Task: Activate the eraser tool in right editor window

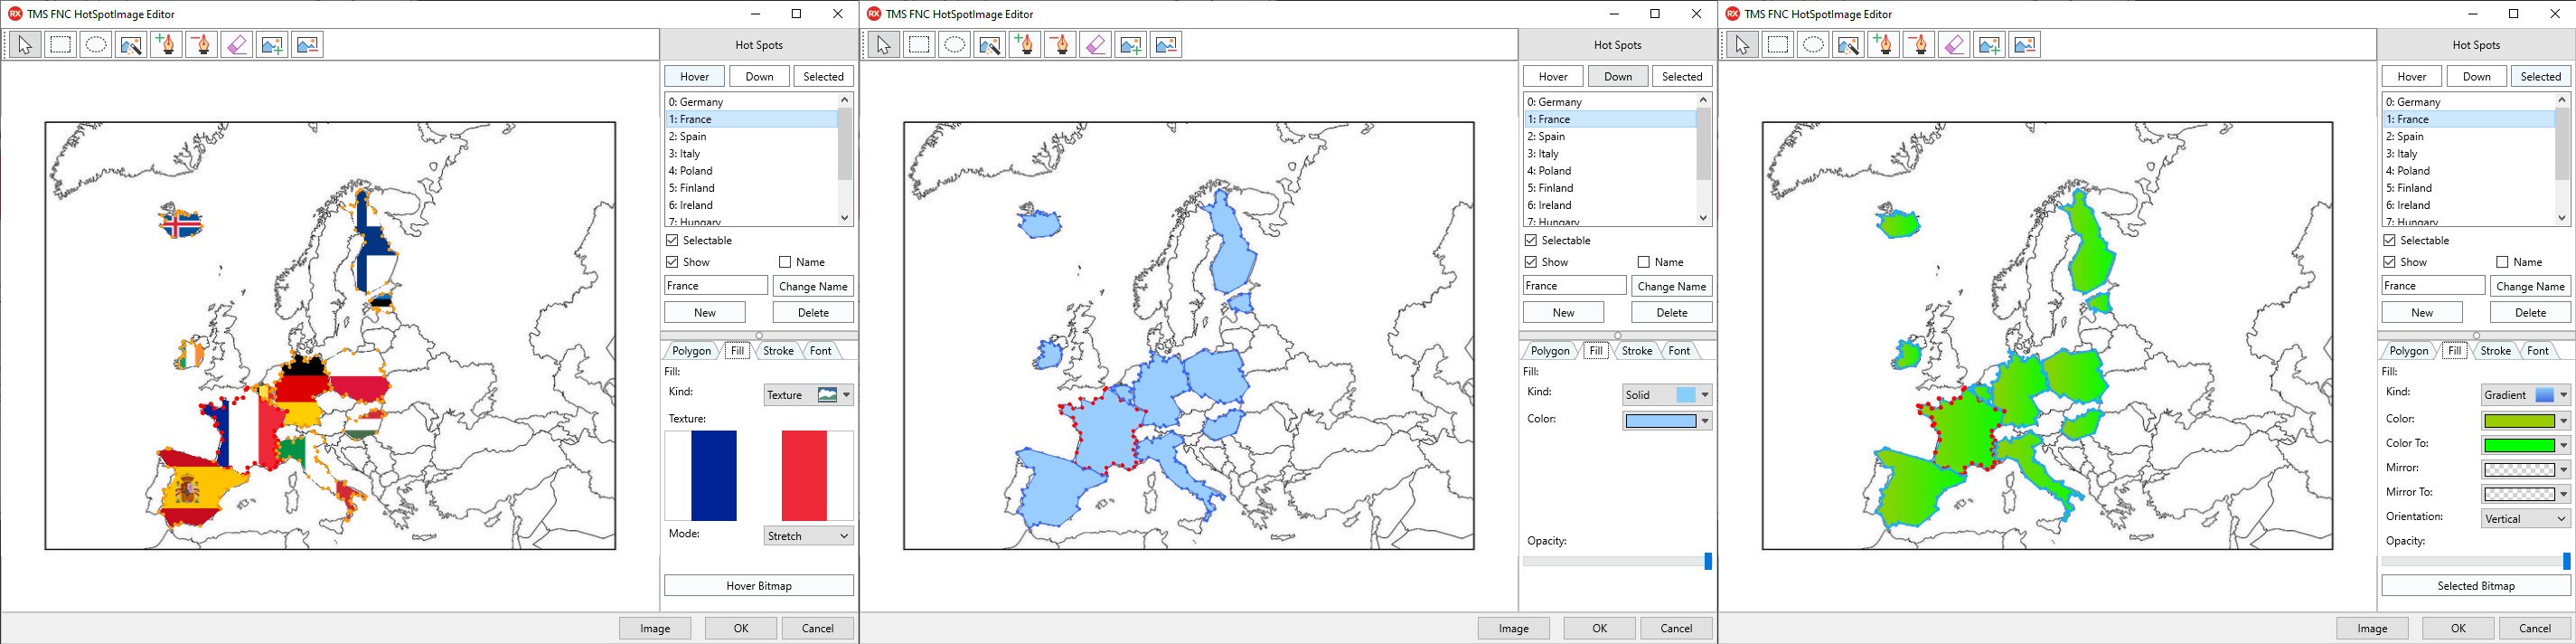Action: [1955, 45]
